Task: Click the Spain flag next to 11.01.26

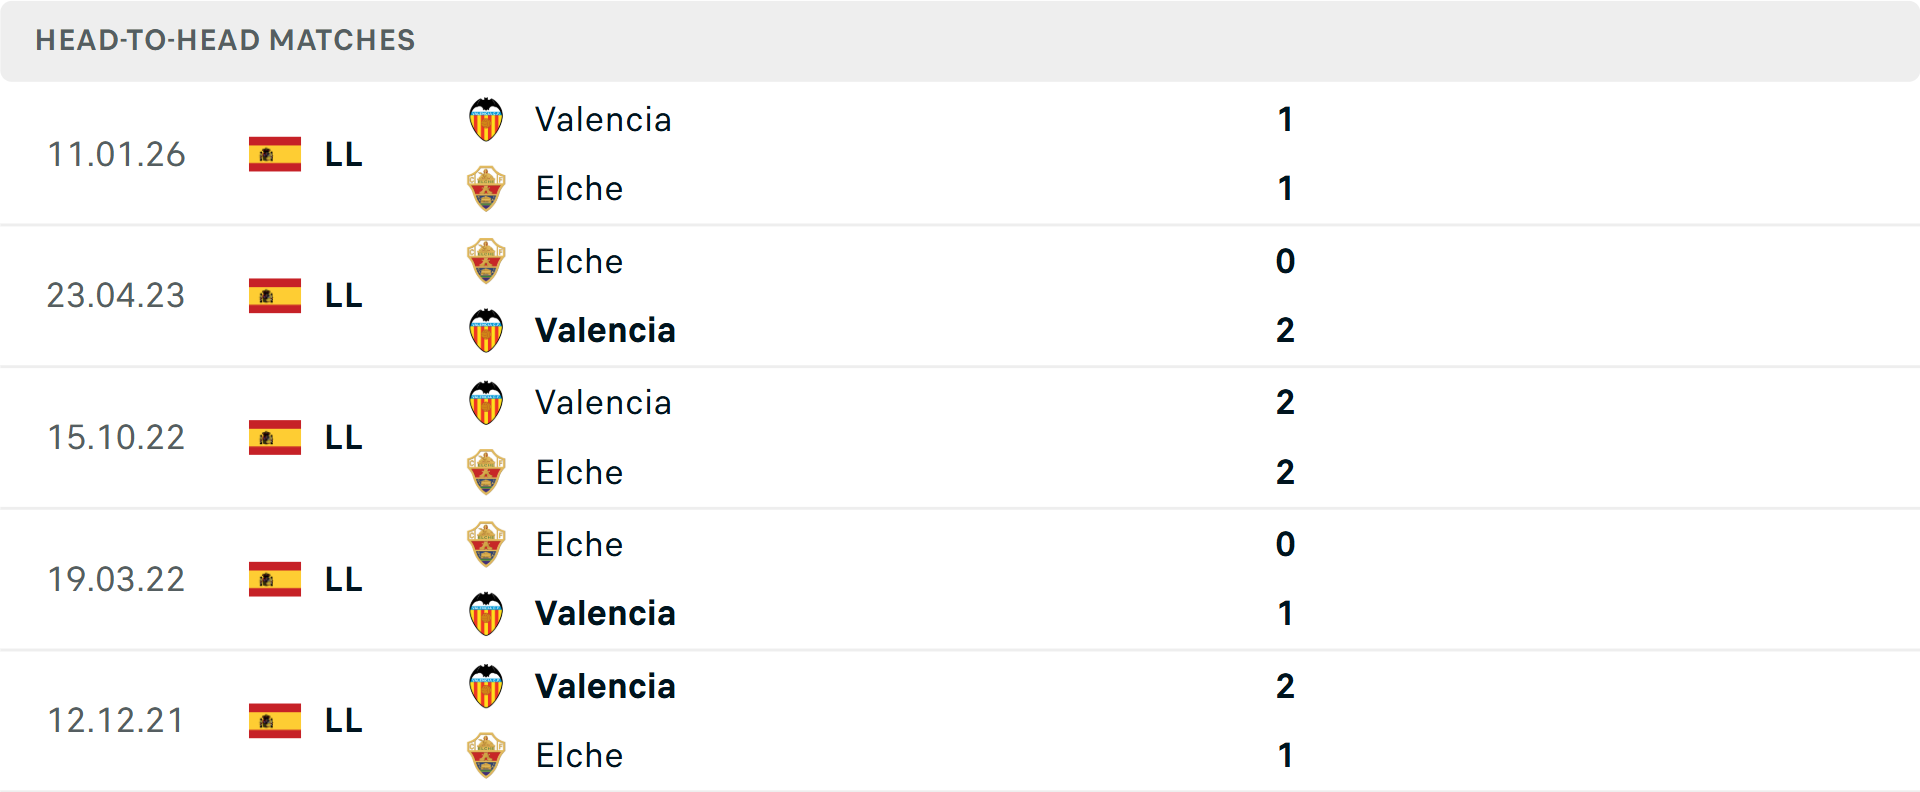Action: pos(274,154)
